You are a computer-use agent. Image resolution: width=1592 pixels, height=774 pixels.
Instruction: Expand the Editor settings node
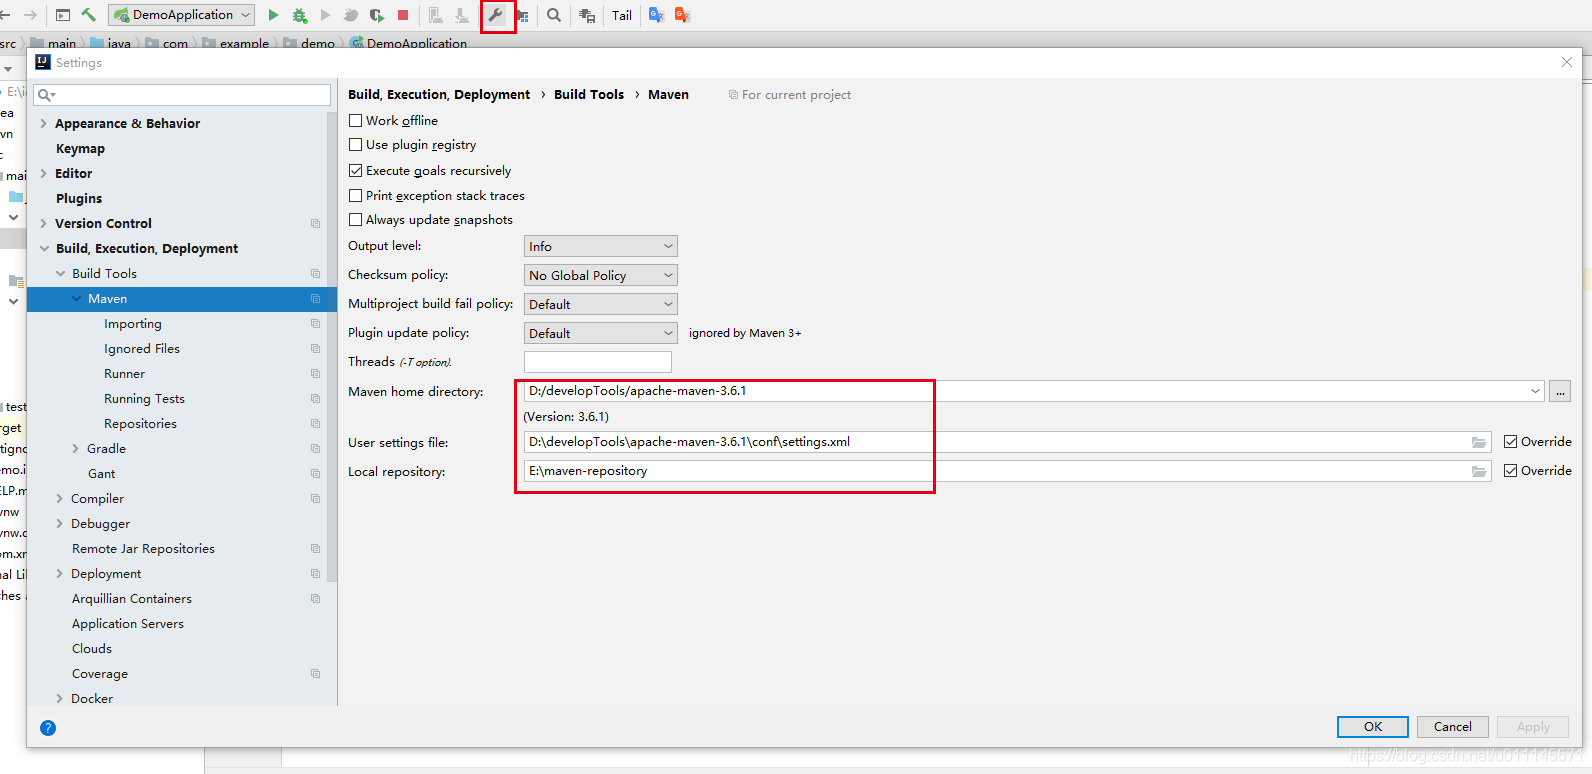[43, 174]
